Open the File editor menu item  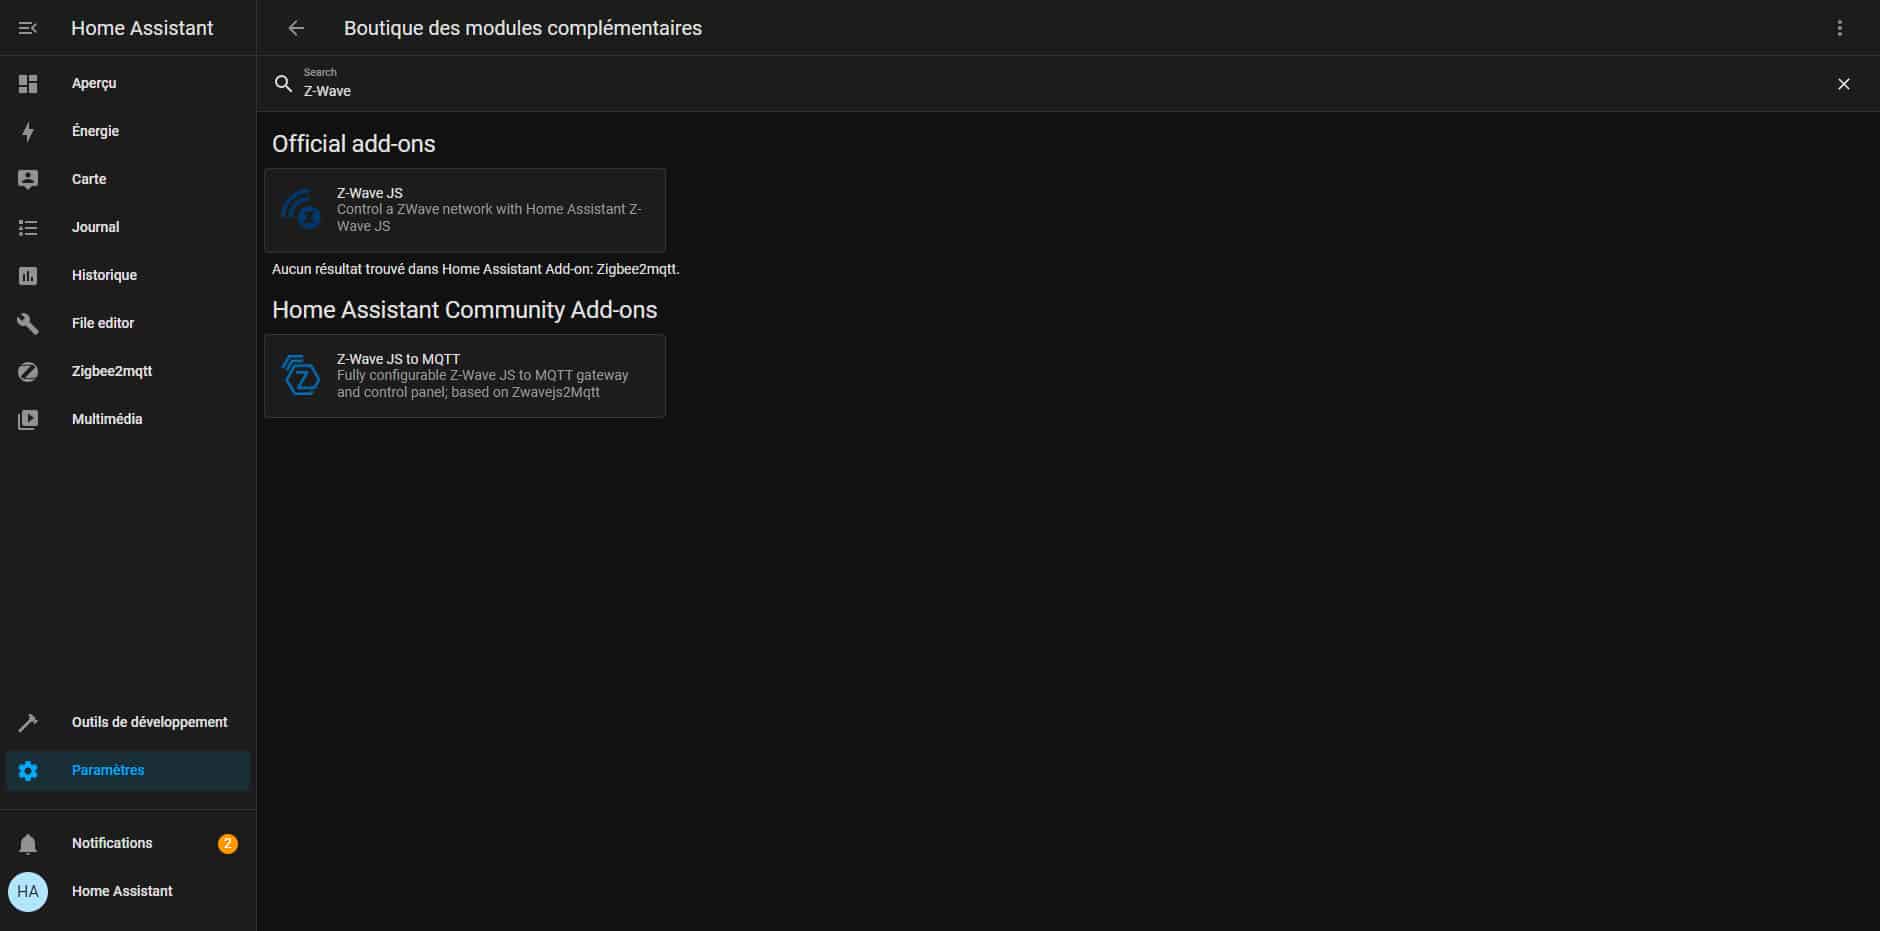tap(128, 324)
